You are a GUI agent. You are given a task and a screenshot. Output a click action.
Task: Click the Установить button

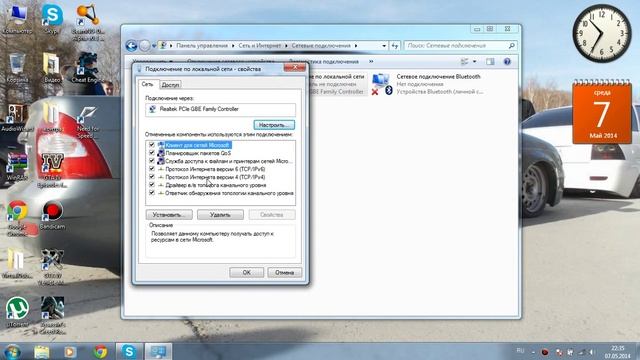click(x=169, y=215)
